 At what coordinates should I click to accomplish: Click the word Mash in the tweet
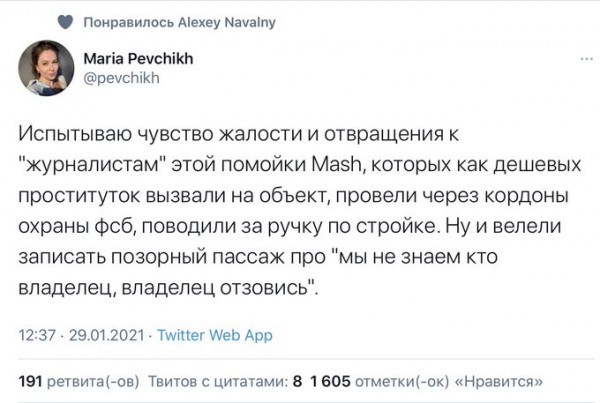pos(337,165)
